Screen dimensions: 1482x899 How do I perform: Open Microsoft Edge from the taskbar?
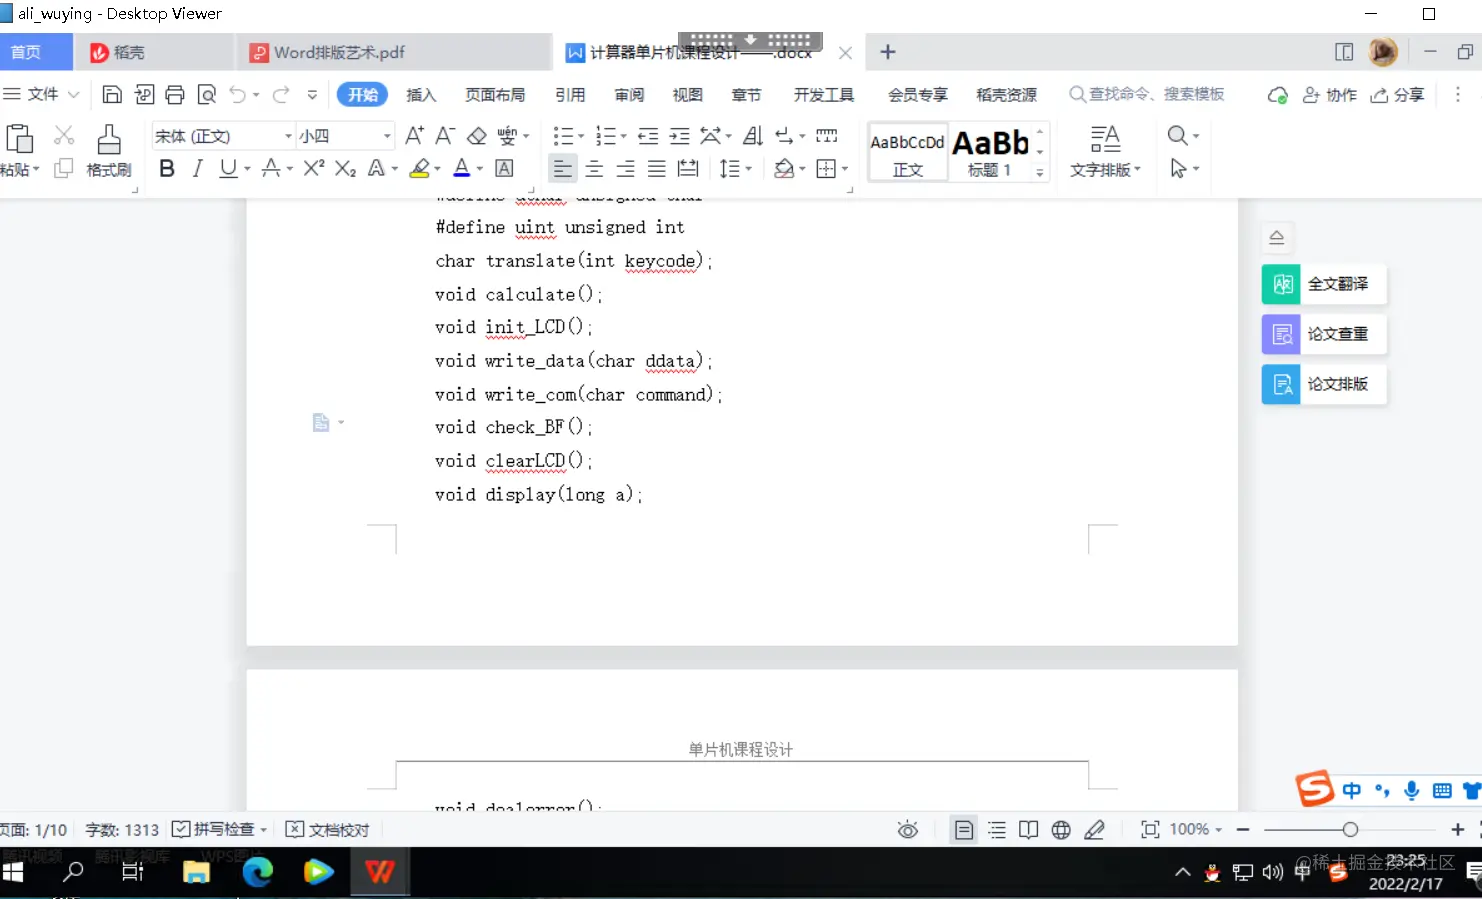(x=258, y=872)
